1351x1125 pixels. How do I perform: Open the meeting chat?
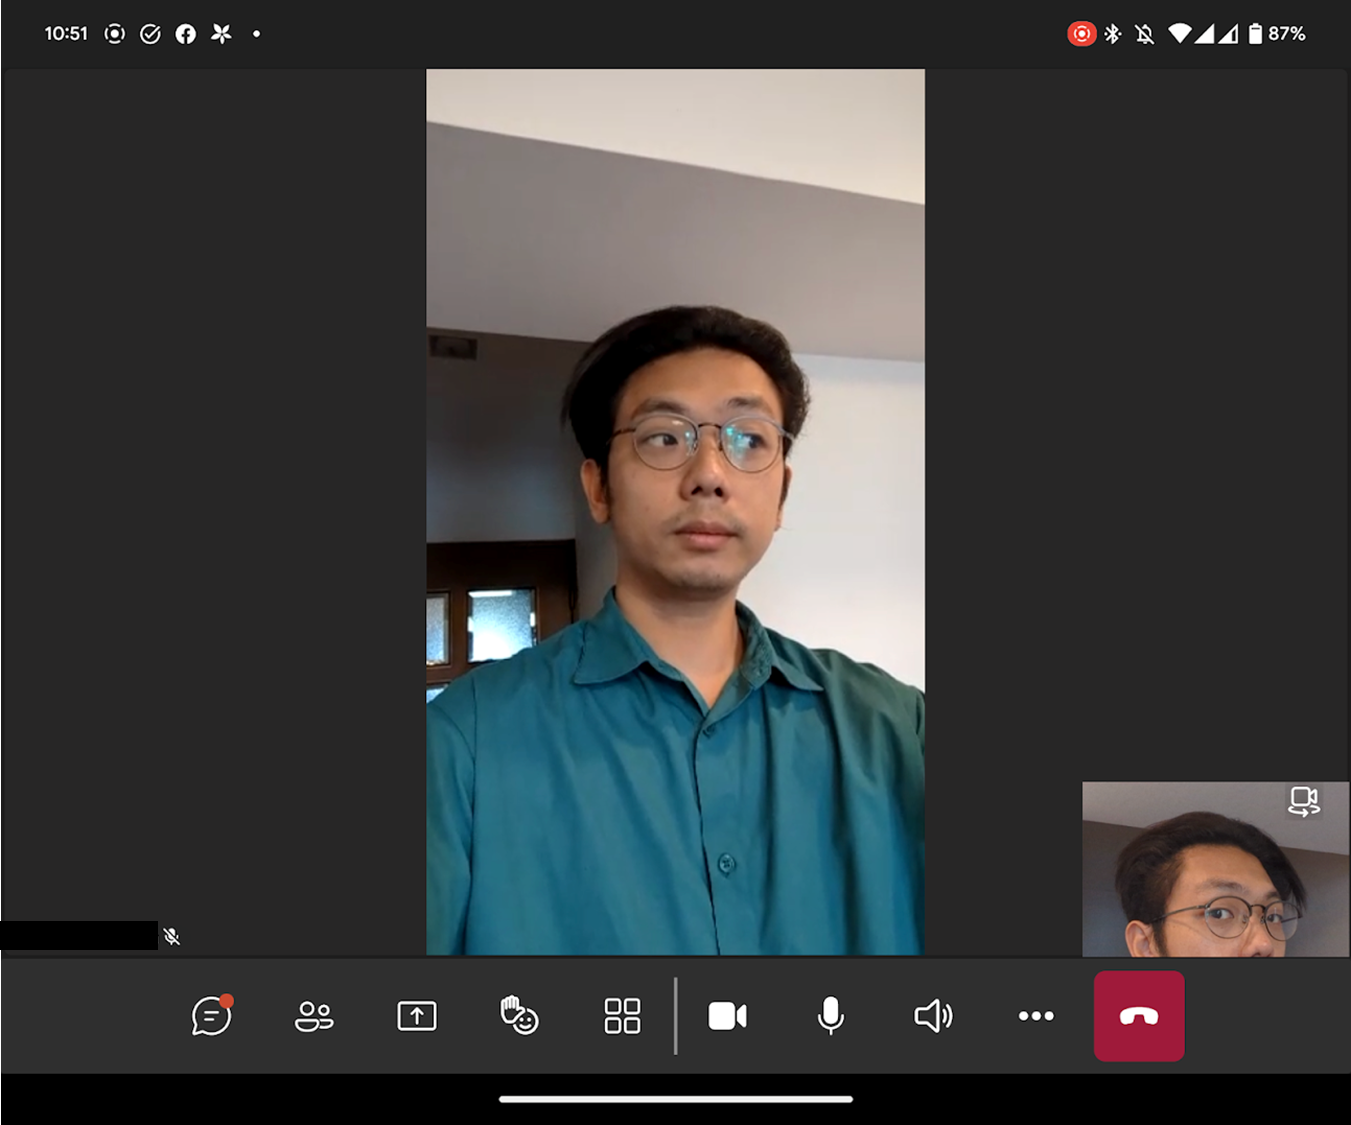(212, 1016)
